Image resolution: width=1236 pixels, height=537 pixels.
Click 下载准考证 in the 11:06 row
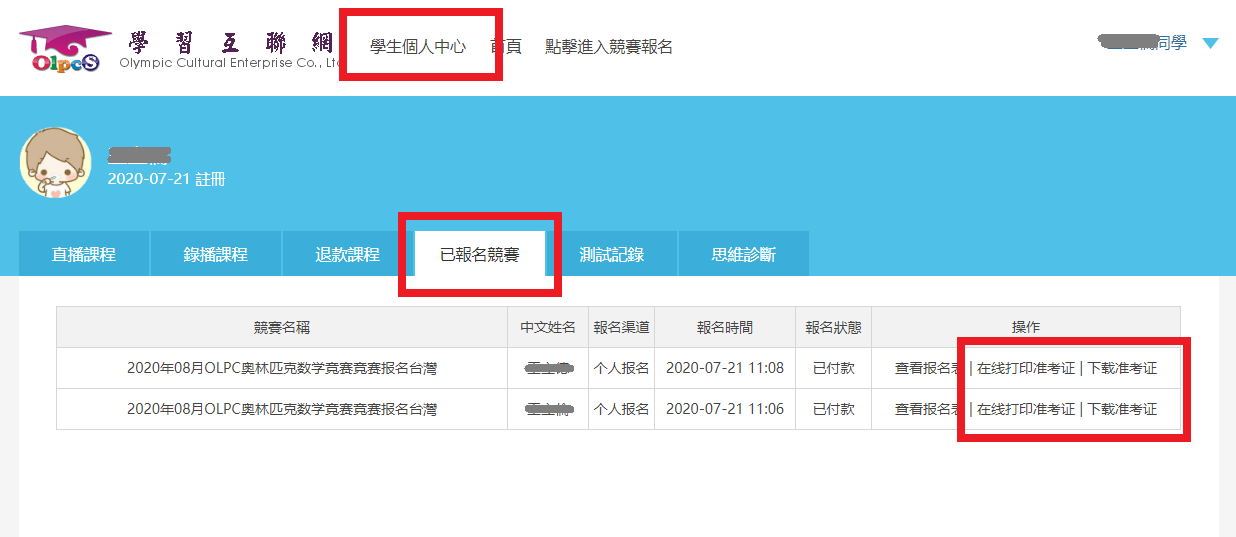click(1122, 409)
